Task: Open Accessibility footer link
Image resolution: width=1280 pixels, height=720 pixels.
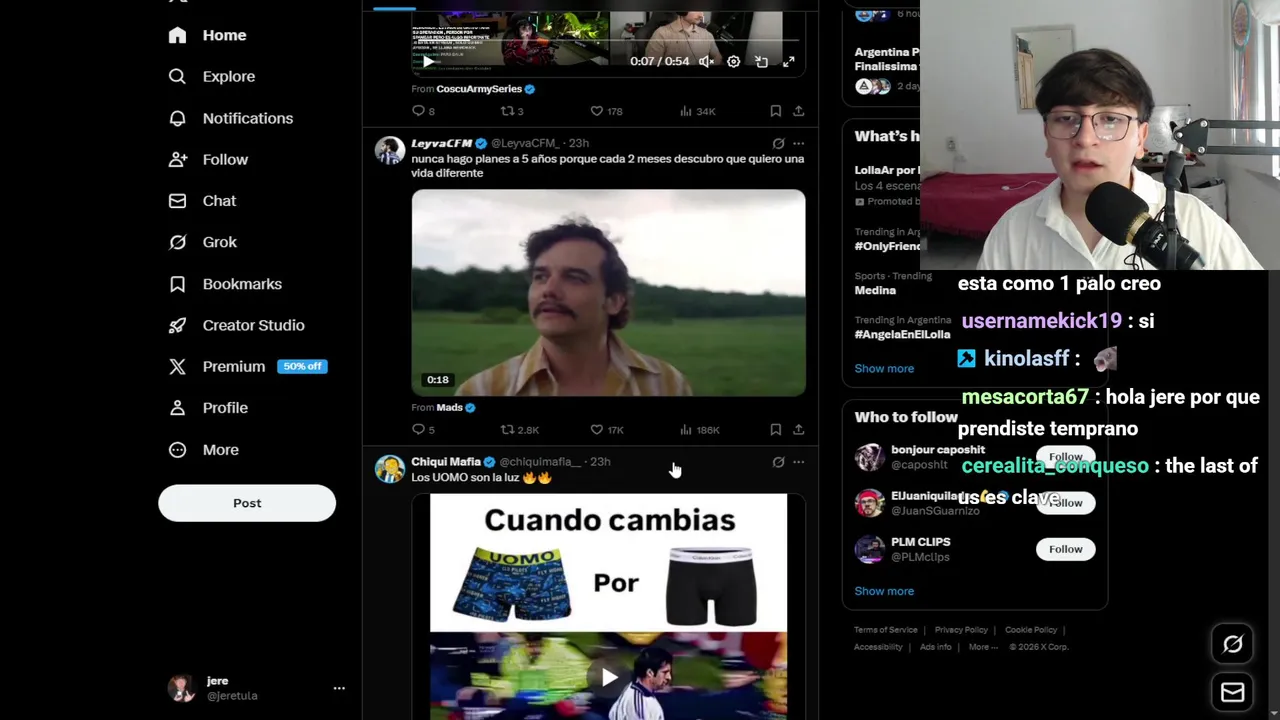Action: point(878,647)
